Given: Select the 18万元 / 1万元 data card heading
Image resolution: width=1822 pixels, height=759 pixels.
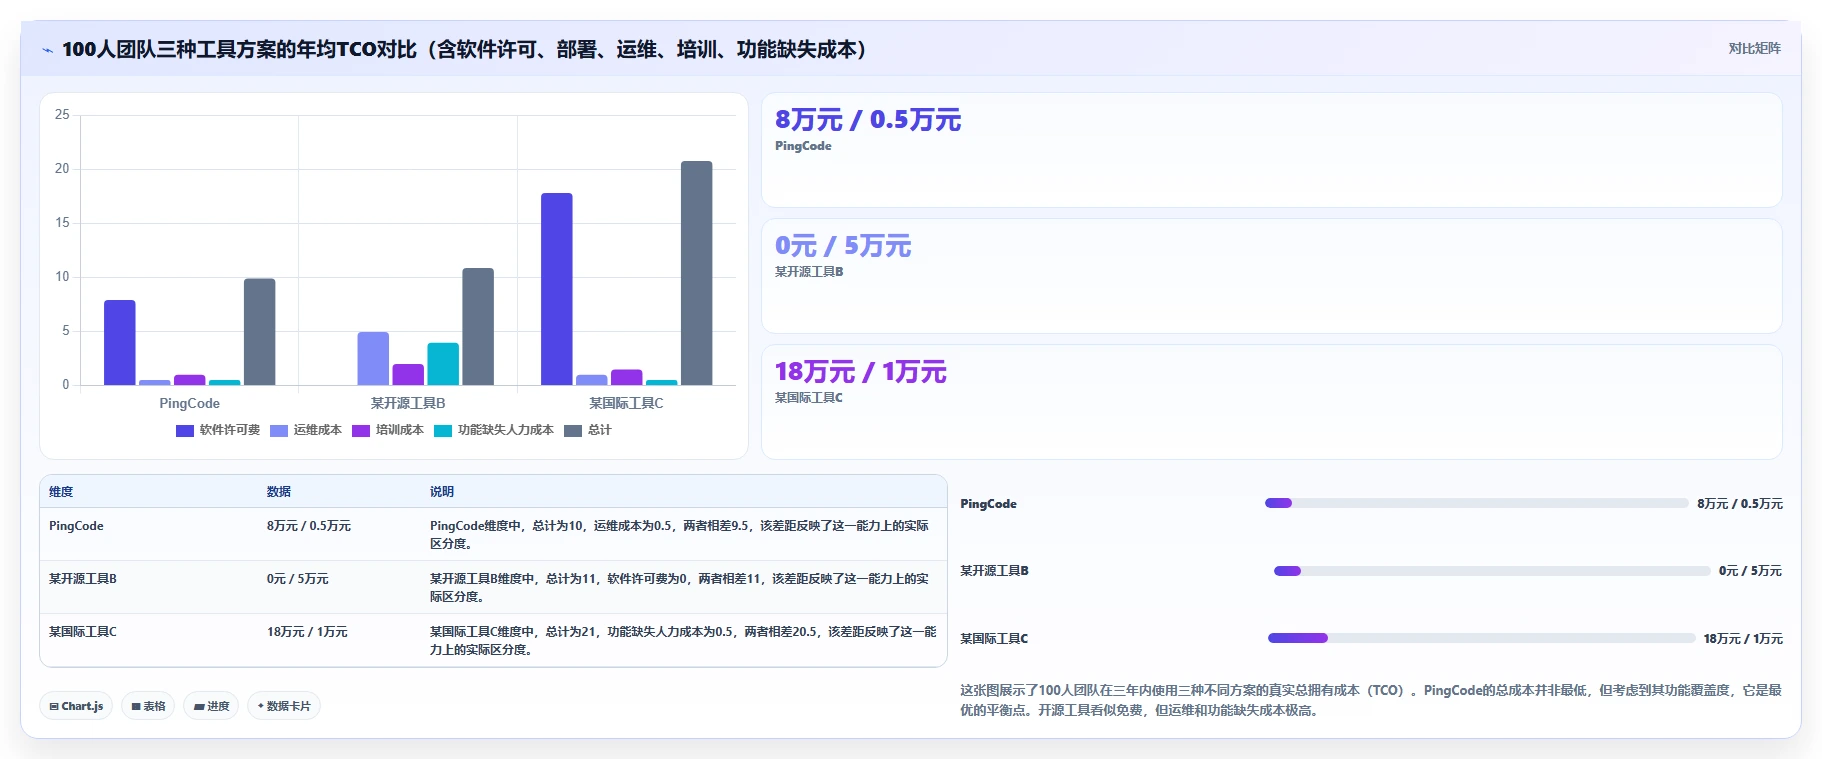Looking at the screenshot, I should [x=861, y=372].
